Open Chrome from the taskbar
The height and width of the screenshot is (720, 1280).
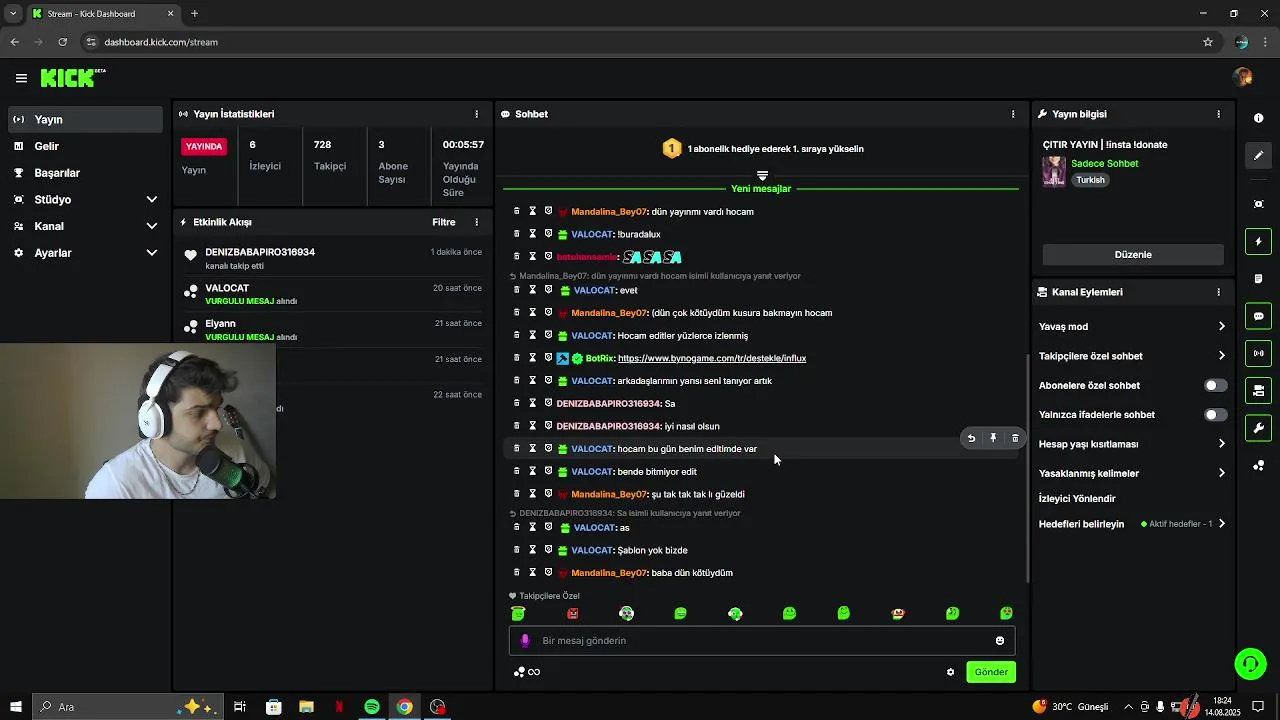pos(404,707)
